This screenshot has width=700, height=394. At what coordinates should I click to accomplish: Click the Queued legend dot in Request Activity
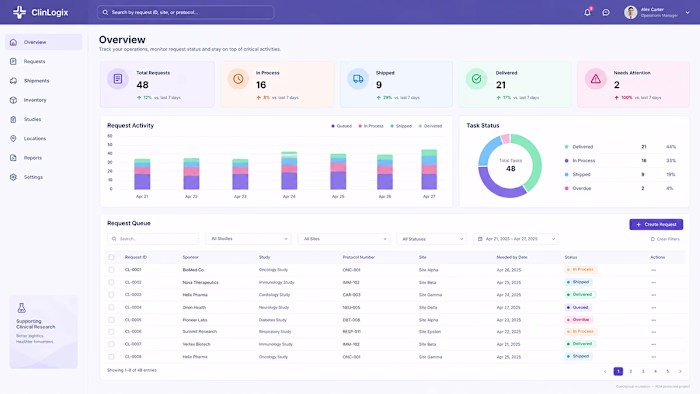tap(333, 126)
